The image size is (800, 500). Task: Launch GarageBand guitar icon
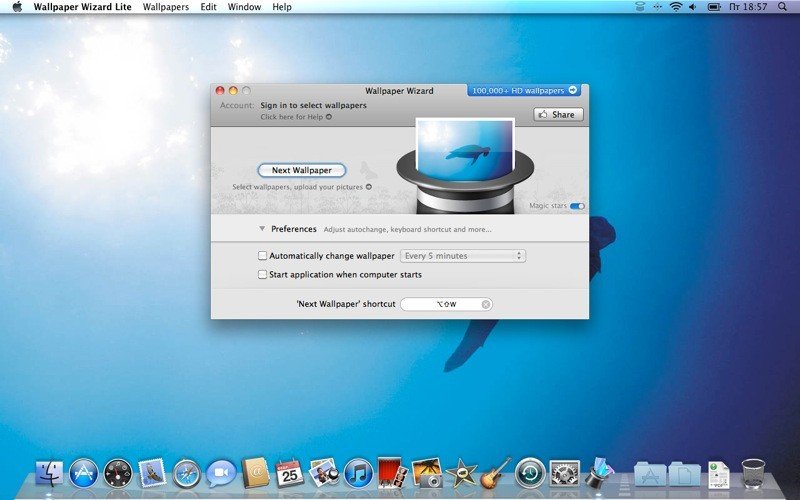pos(495,472)
